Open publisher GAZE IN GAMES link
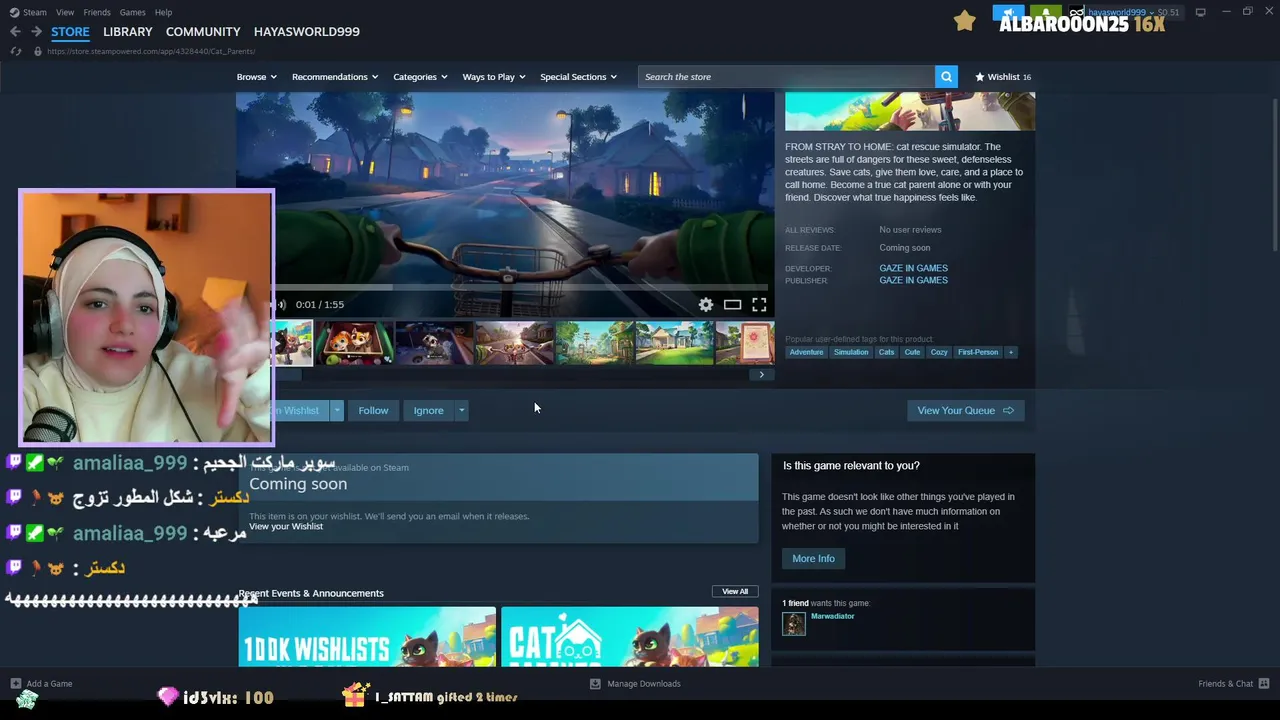1280x720 pixels. [x=913, y=280]
